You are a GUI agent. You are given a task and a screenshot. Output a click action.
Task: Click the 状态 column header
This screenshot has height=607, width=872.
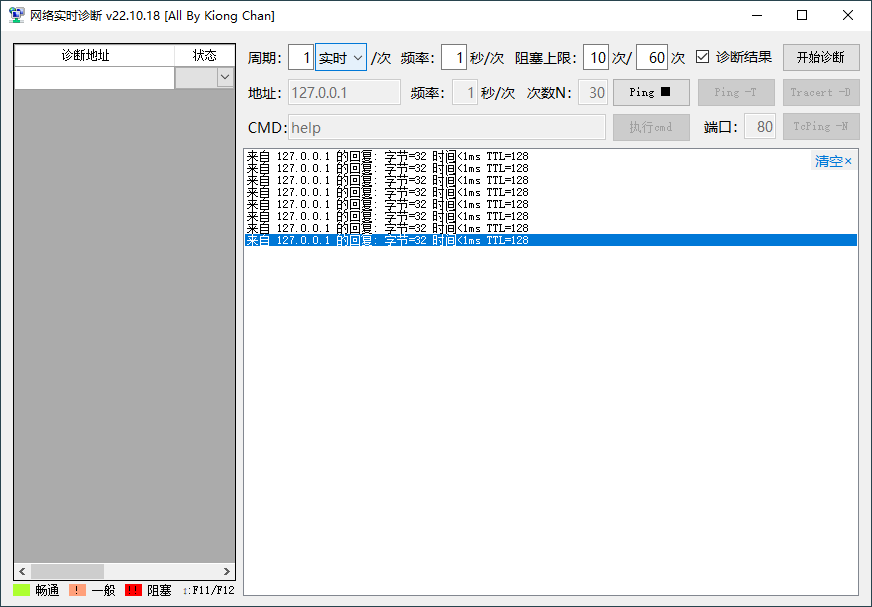pos(204,56)
